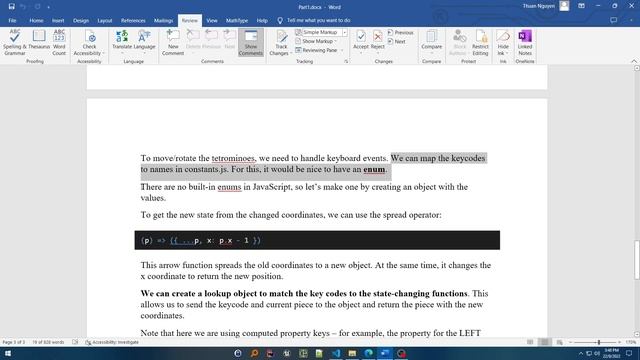
Task: Click the Hide Ink button
Action: 503,42
